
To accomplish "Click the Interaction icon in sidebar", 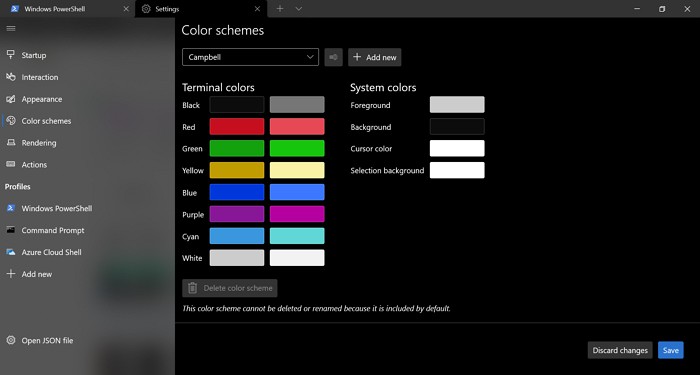I will 11,77.
